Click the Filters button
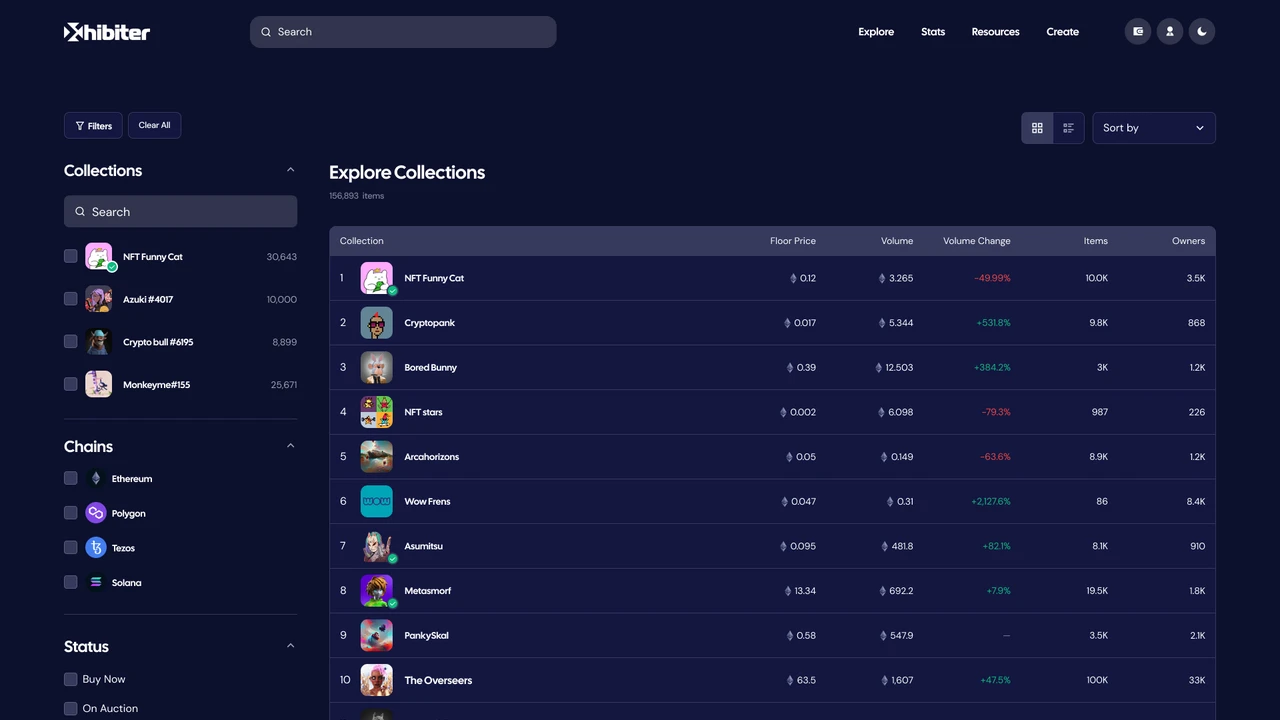 (x=93, y=125)
